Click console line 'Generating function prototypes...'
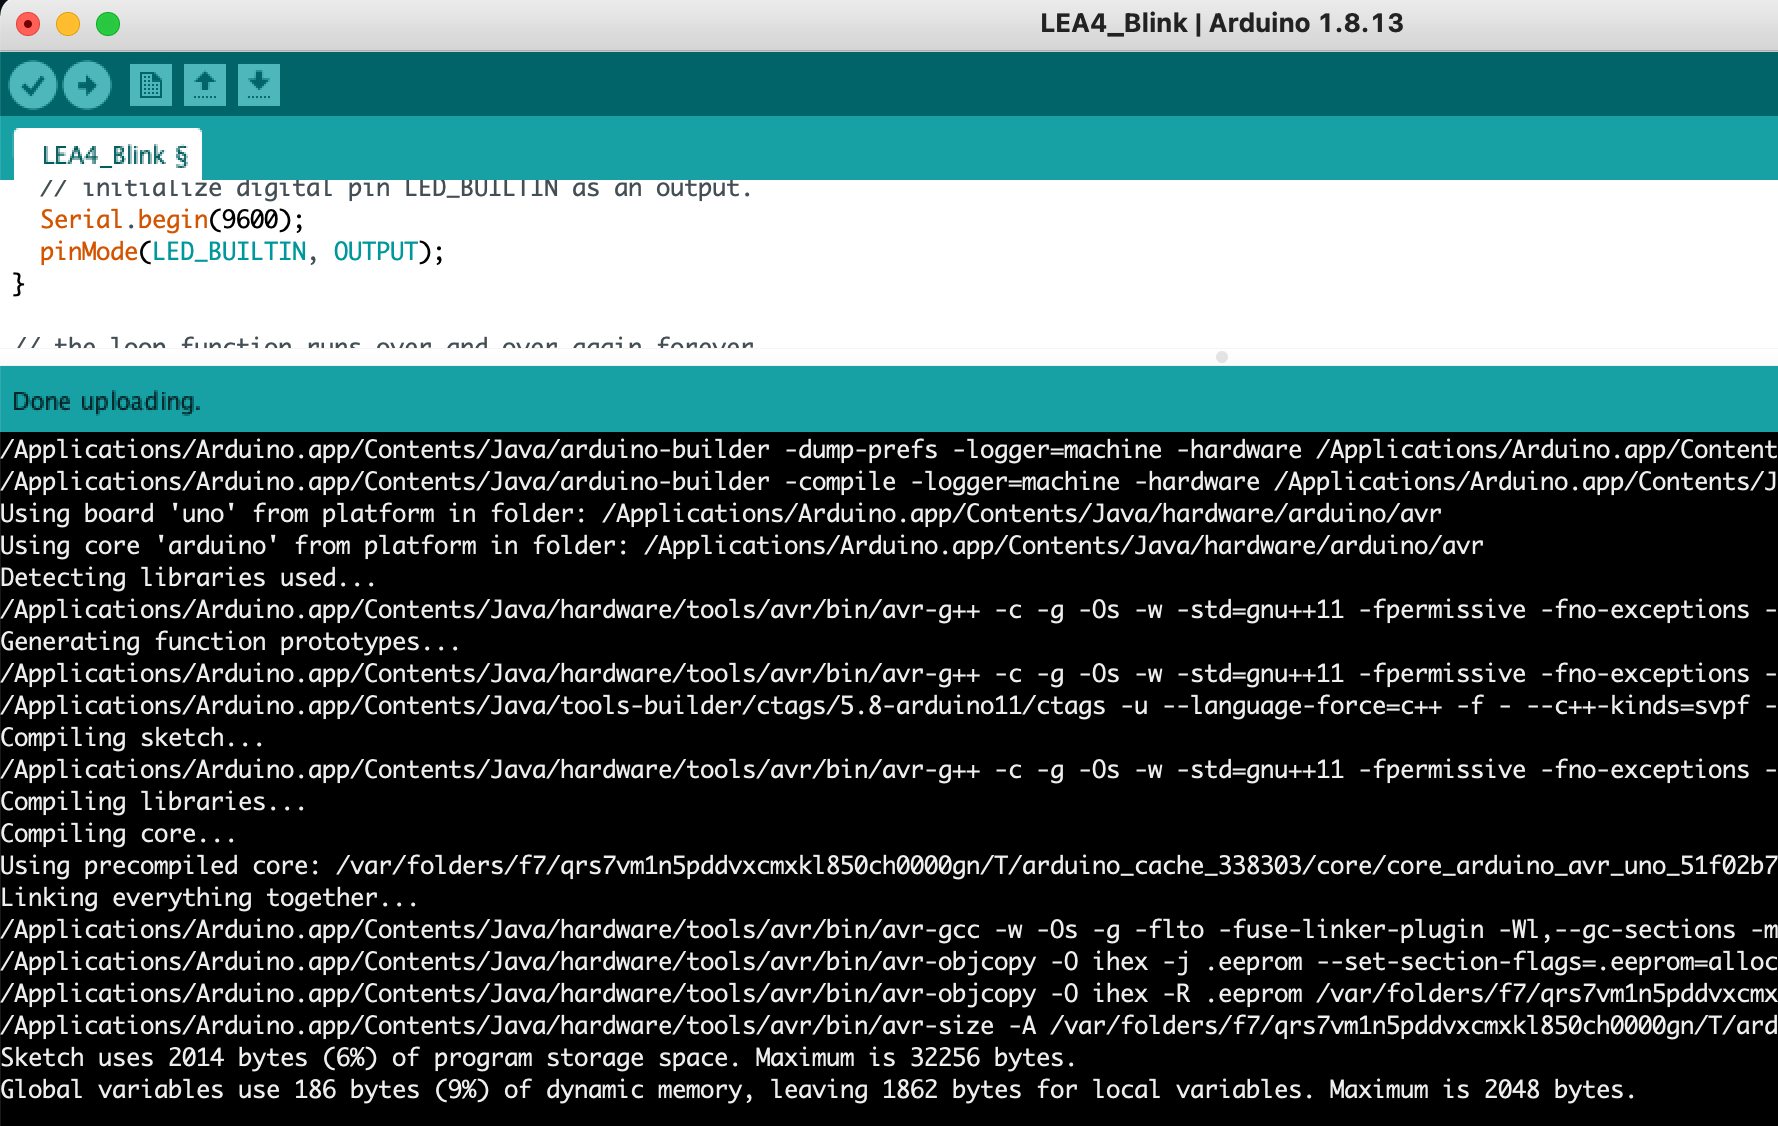 [230, 641]
